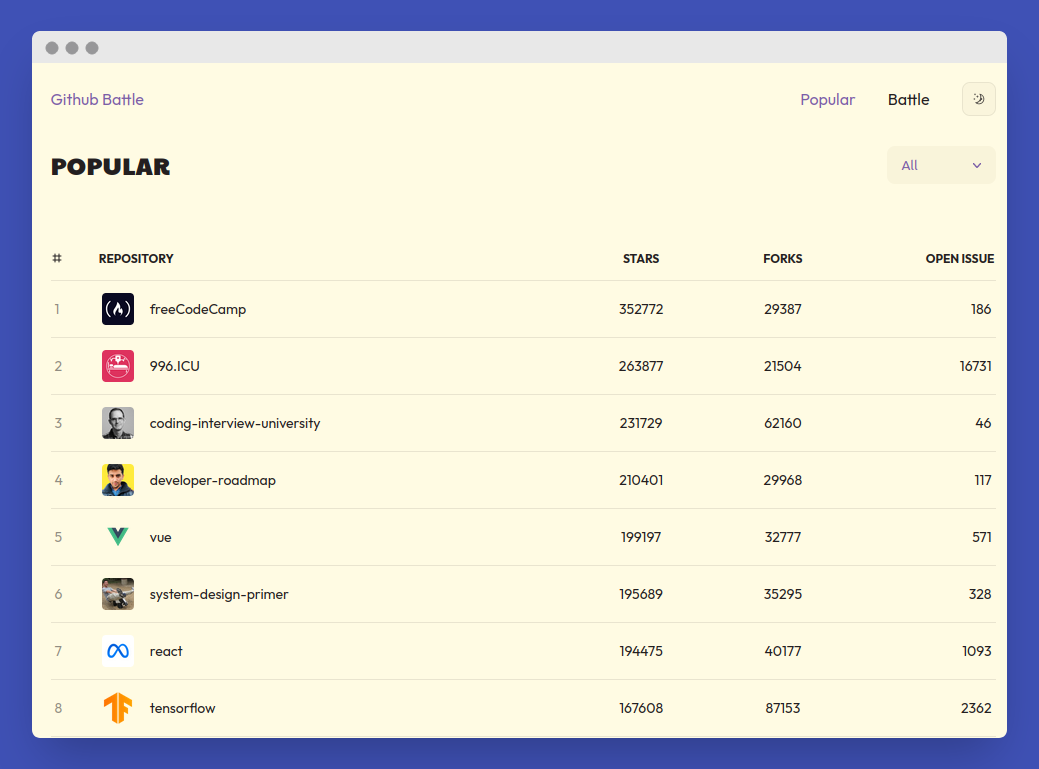1039x769 pixels.
Task: Select freeCodeCamp open issue count 186
Action: coord(981,309)
